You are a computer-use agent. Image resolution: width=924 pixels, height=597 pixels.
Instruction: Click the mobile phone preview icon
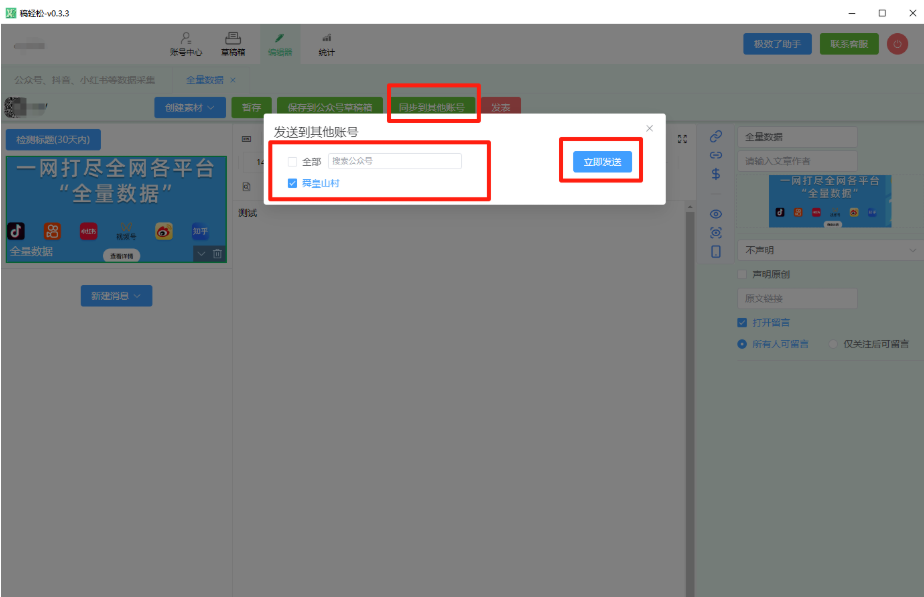(715, 251)
